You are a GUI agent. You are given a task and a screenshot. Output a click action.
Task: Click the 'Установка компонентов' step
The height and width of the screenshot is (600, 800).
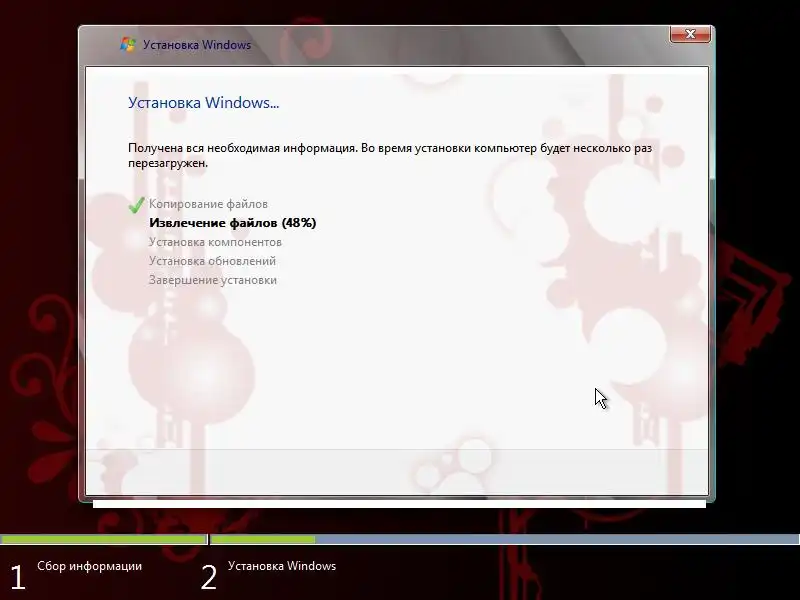(215, 242)
